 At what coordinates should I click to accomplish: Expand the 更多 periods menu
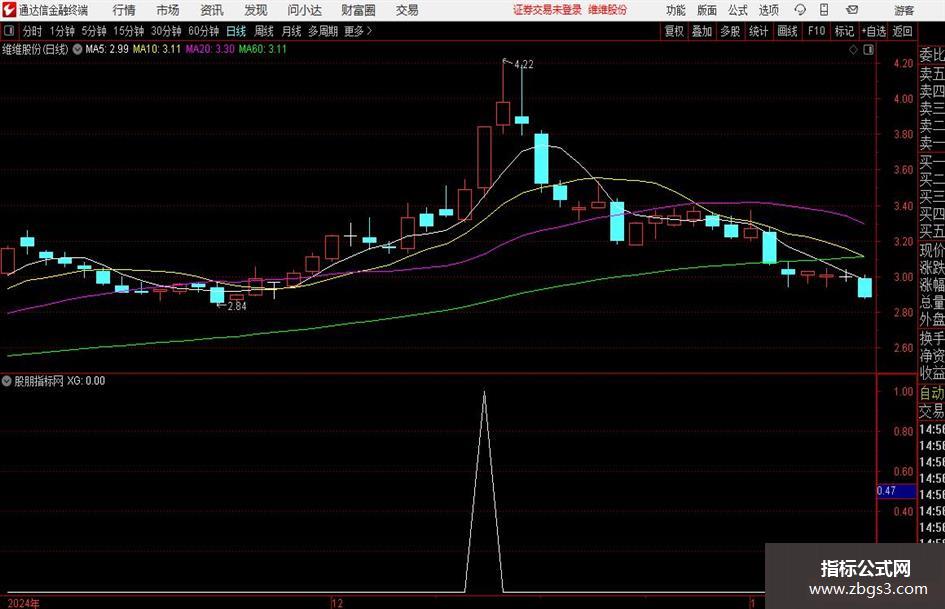click(358, 31)
